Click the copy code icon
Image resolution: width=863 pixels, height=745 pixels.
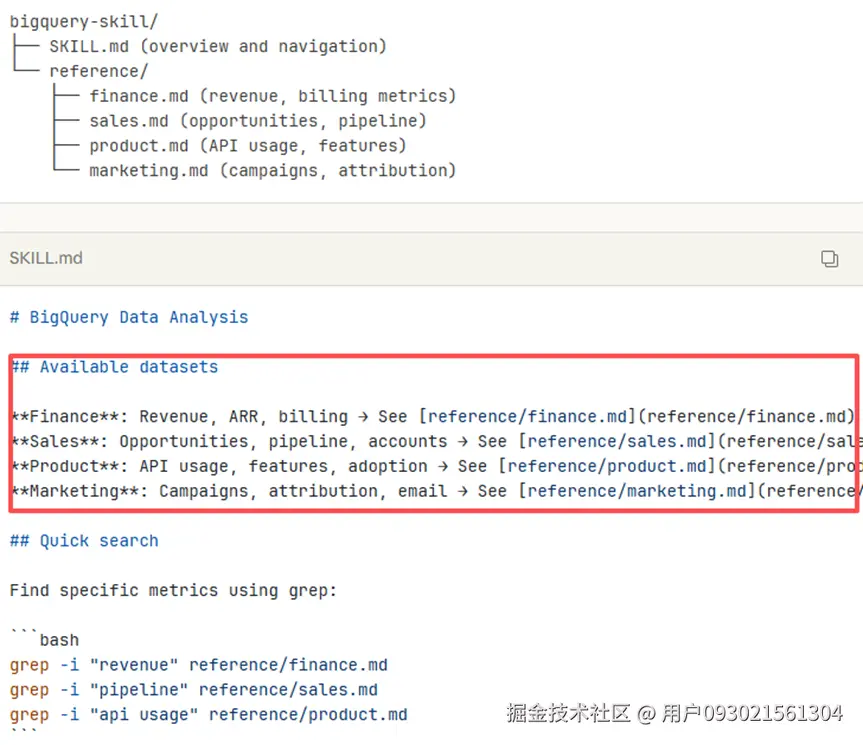click(x=829, y=259)
